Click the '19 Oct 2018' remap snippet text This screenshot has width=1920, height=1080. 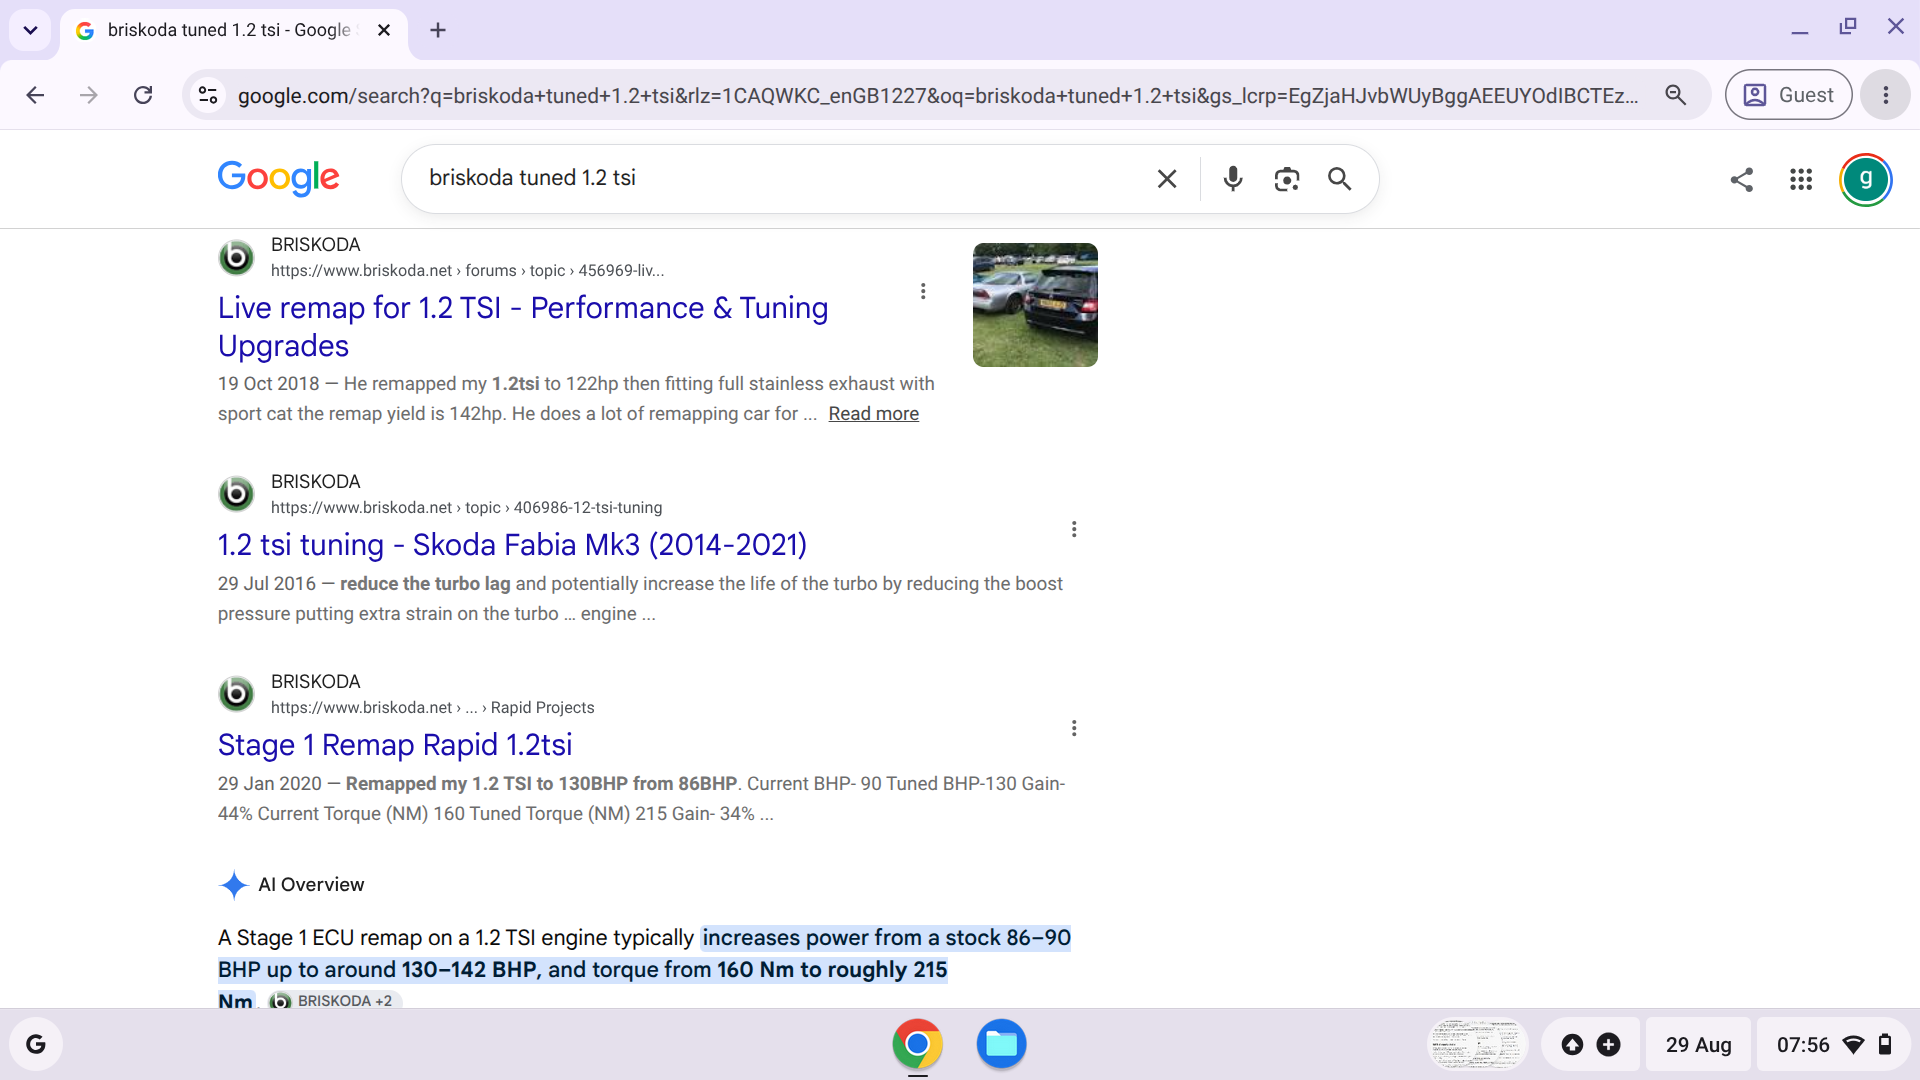click(x=576, y=399)
